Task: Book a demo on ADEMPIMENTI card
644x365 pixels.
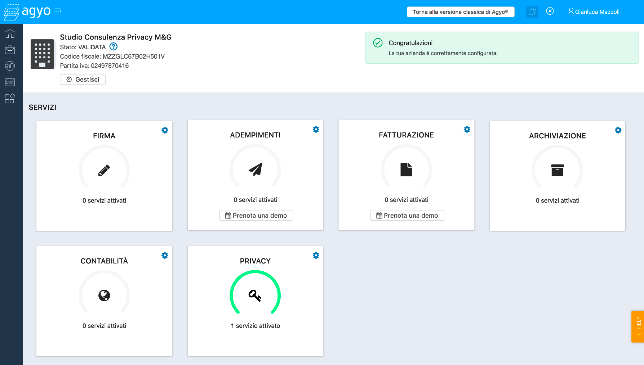Action: [x=255, y=216]
